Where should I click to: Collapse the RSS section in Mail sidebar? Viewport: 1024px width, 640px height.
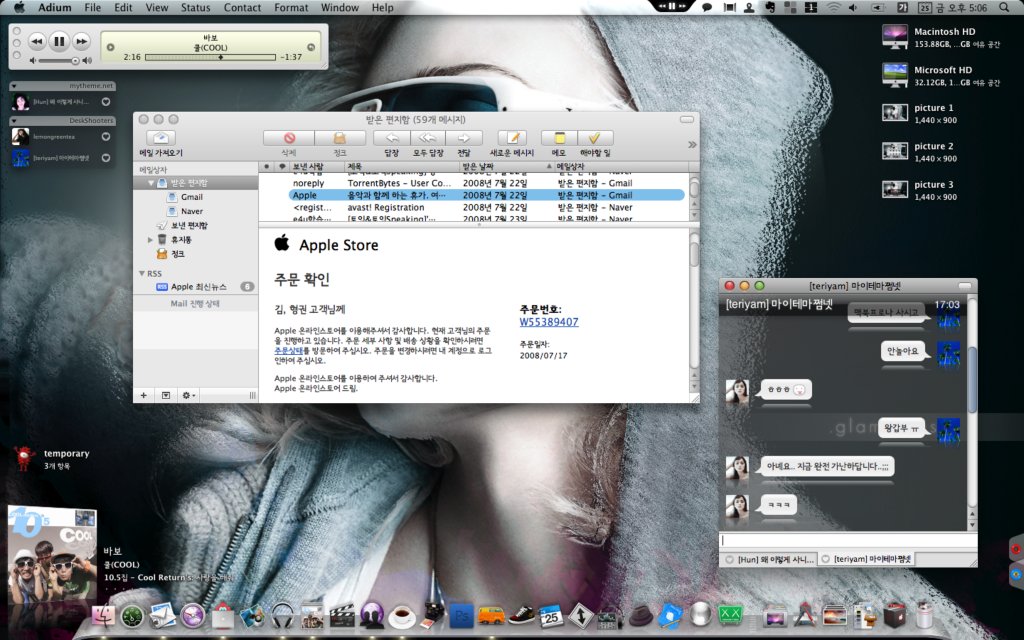[142, 273]
